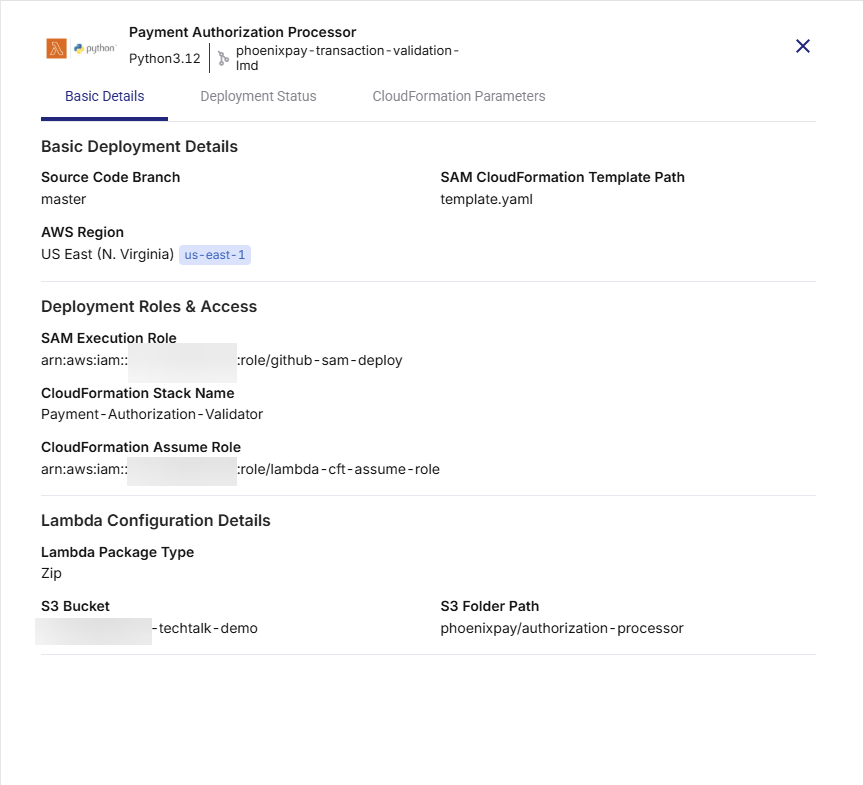Viewport: 863px width, 785px height.
Task: Click the template.yaml path value
Action: point(486,199)
